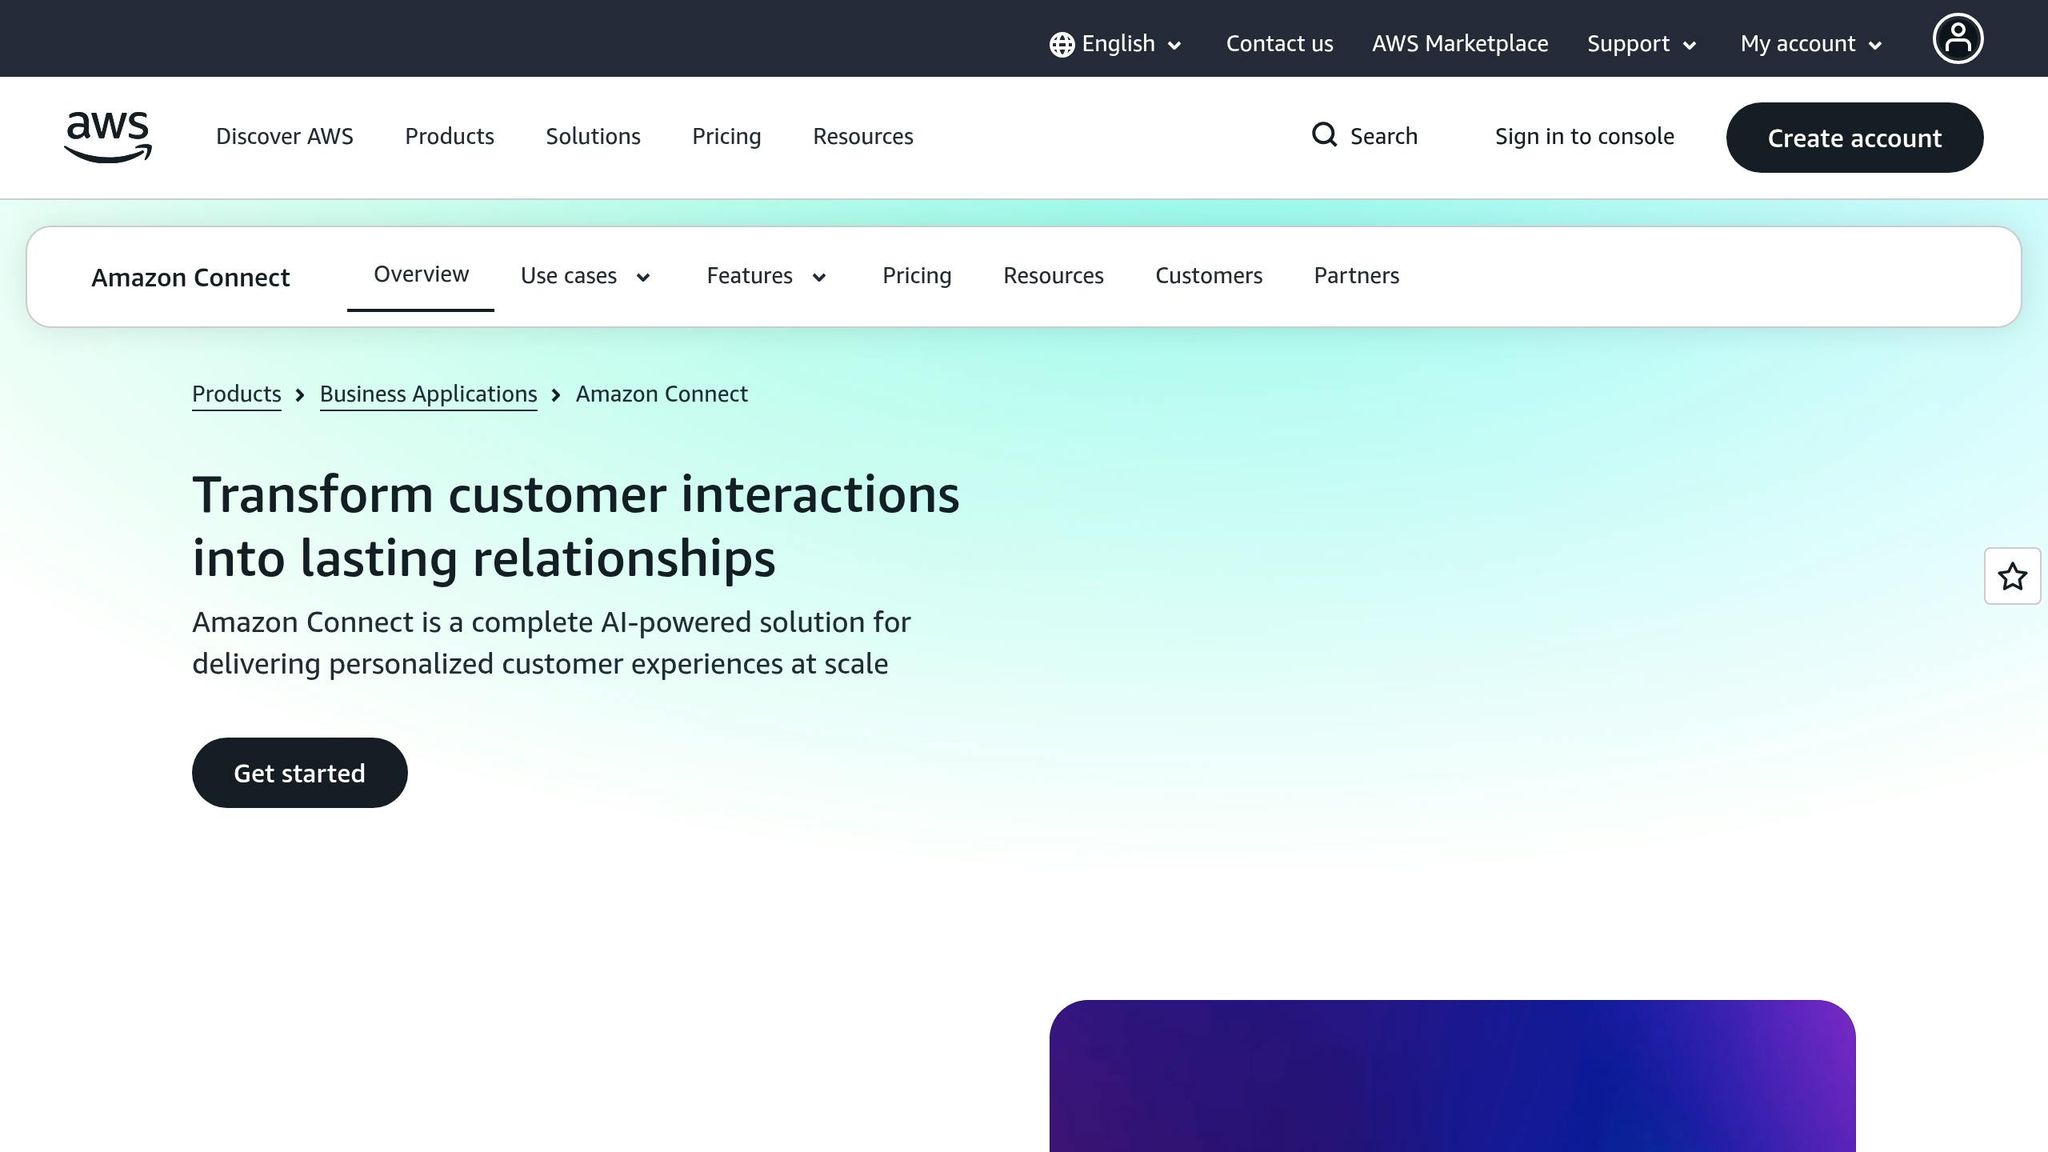Switch to the Customers tab
This screenshot has width=2048, height=1152.
click(x=1209, y=276)
